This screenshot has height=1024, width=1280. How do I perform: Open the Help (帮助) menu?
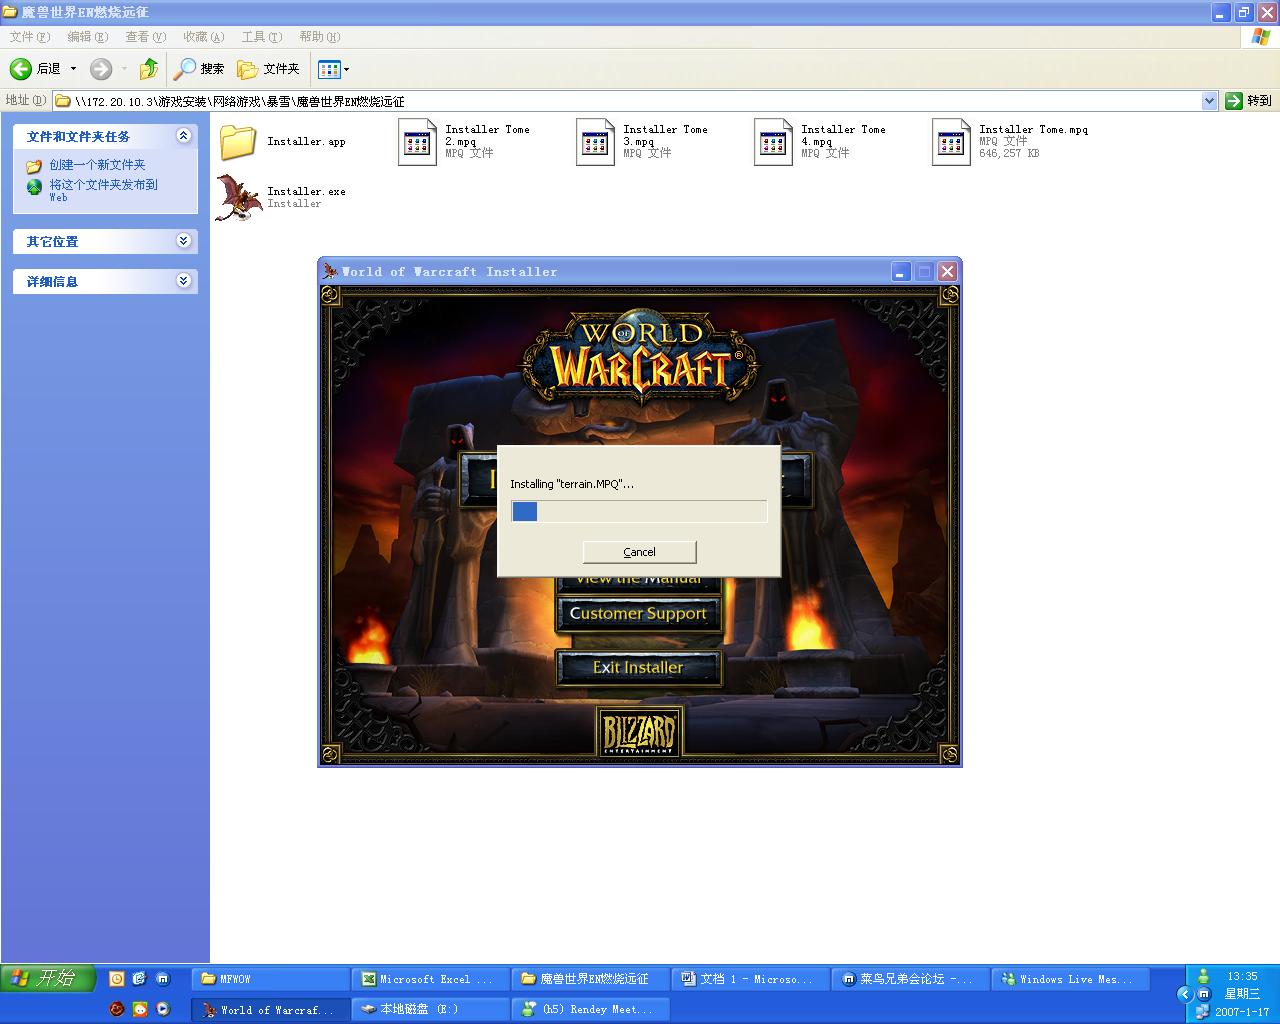[319, 37]
